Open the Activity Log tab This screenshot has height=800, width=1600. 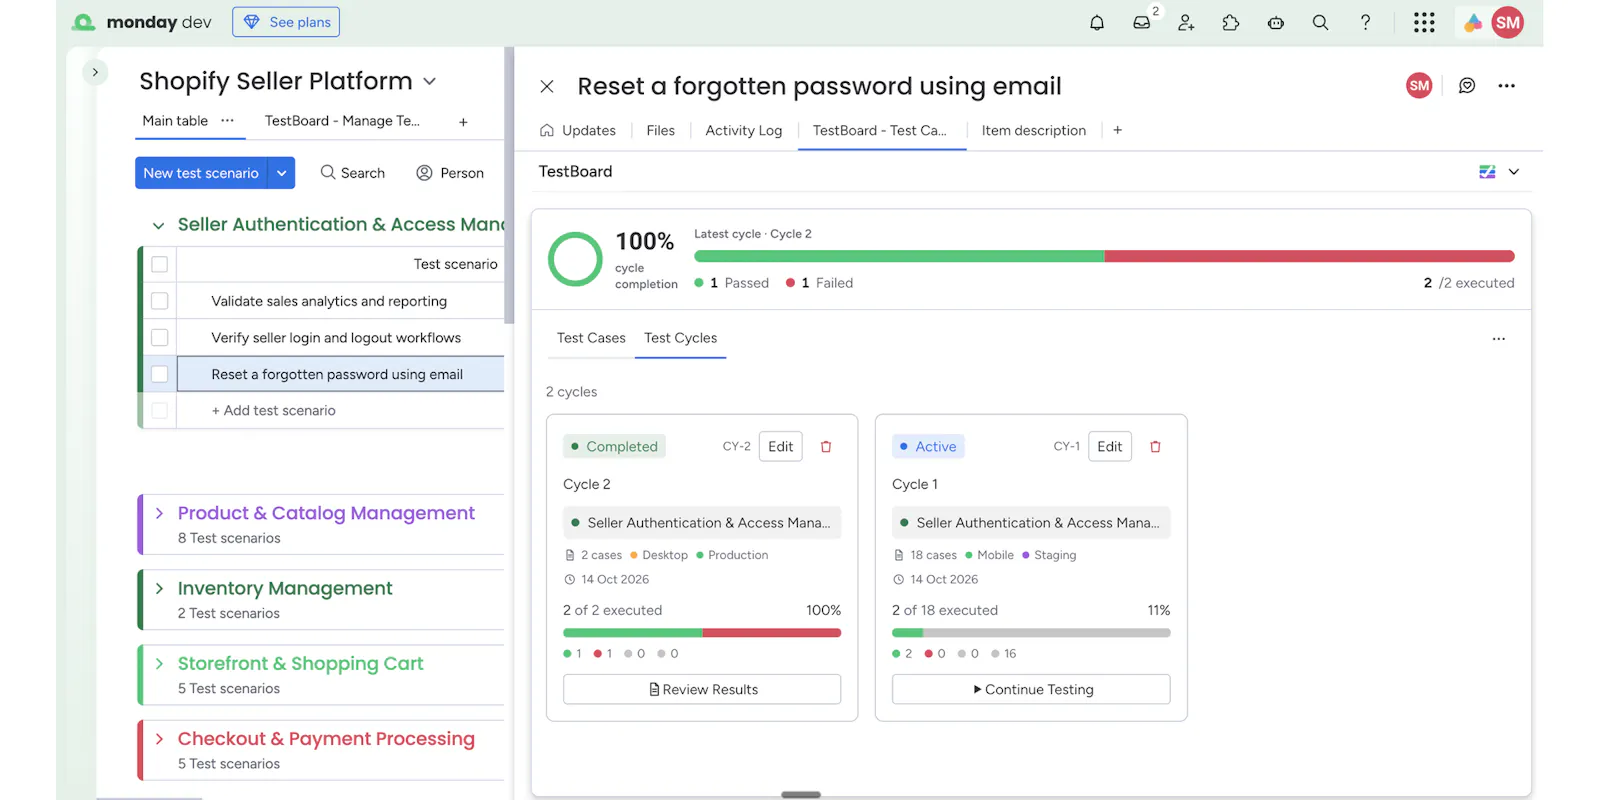744,130
